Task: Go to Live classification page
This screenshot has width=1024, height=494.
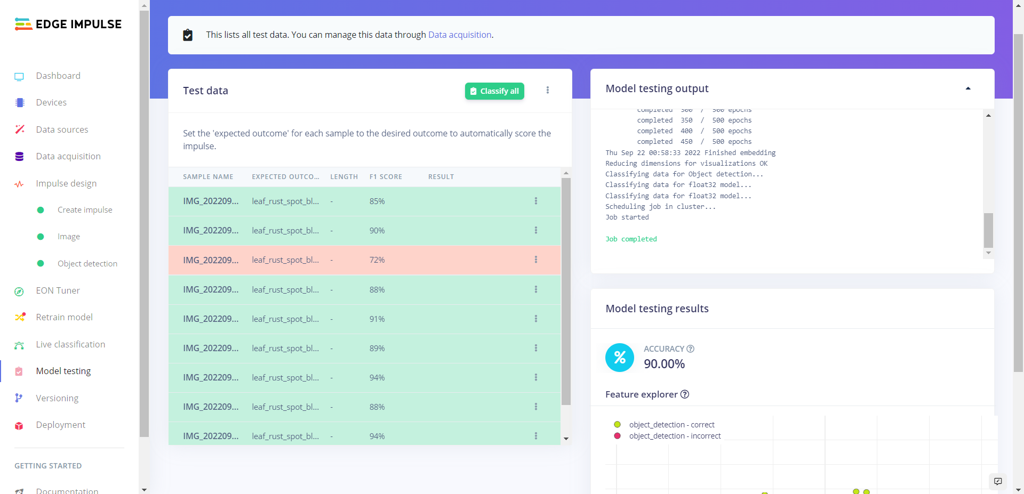Action: [x=70, y=344]
